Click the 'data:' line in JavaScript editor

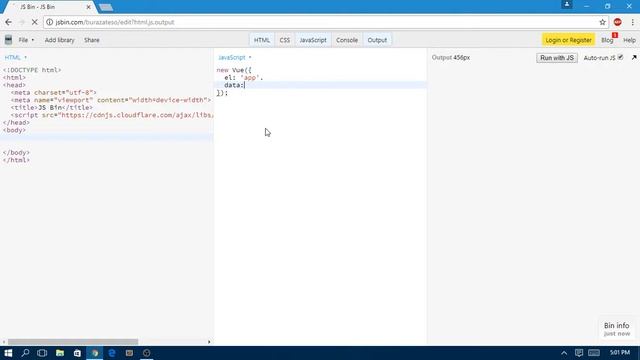tap(320, 85)
